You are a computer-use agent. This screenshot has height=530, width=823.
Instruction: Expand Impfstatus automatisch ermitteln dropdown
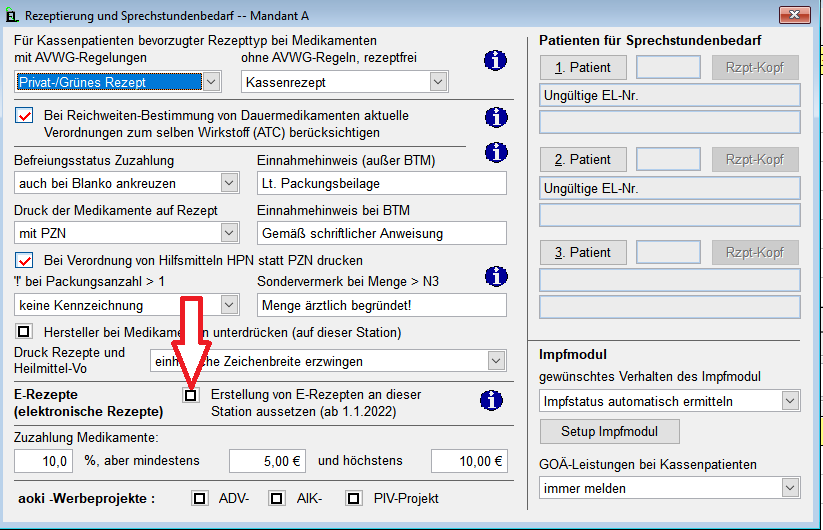[x=790, y=401]
